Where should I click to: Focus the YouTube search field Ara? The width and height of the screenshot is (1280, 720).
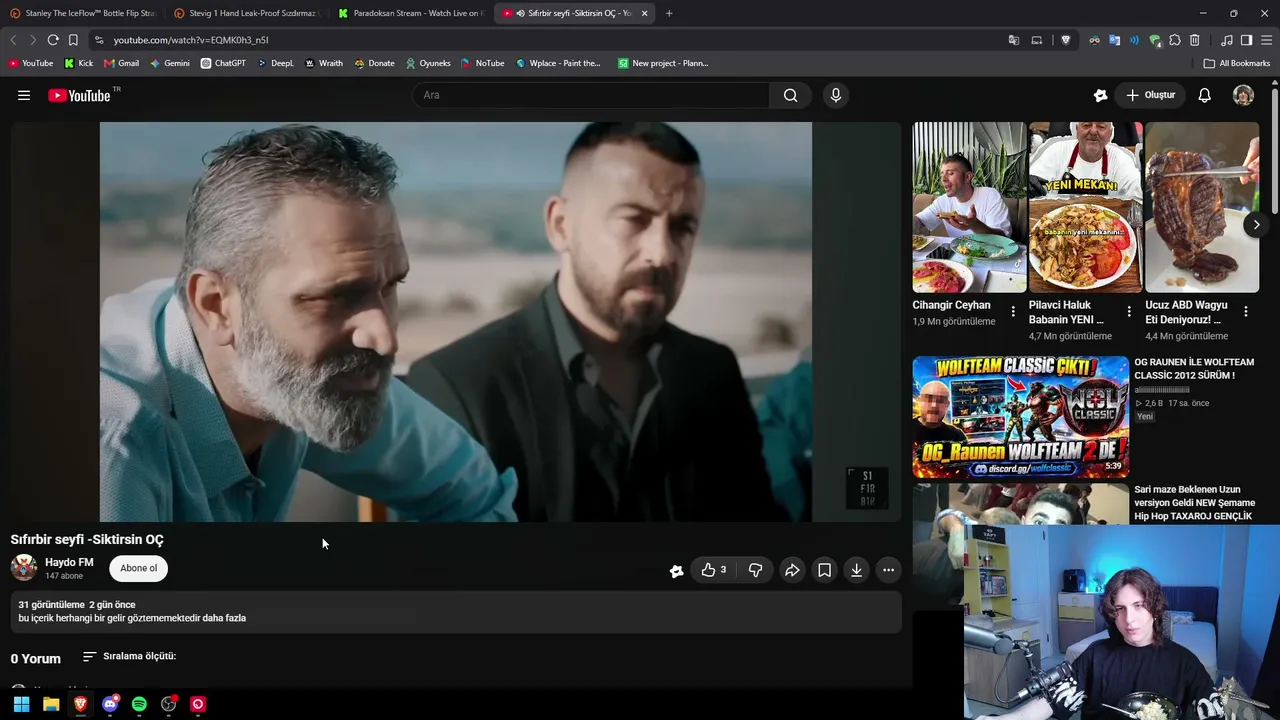[x=591, y=95]
